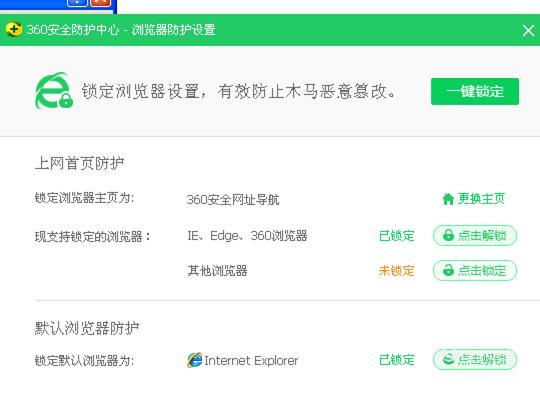540x403 pixels.
Task: Click the Internet Explorer text label
Action: tap(251, 361)
